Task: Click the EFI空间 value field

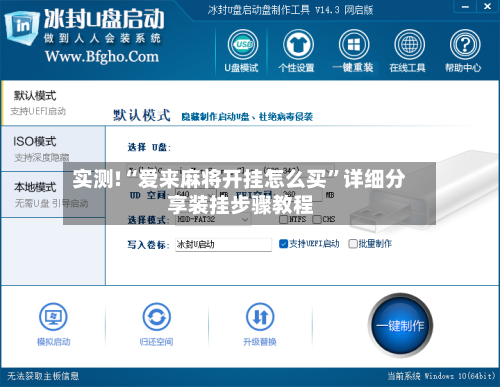Action: click(301, 195)
